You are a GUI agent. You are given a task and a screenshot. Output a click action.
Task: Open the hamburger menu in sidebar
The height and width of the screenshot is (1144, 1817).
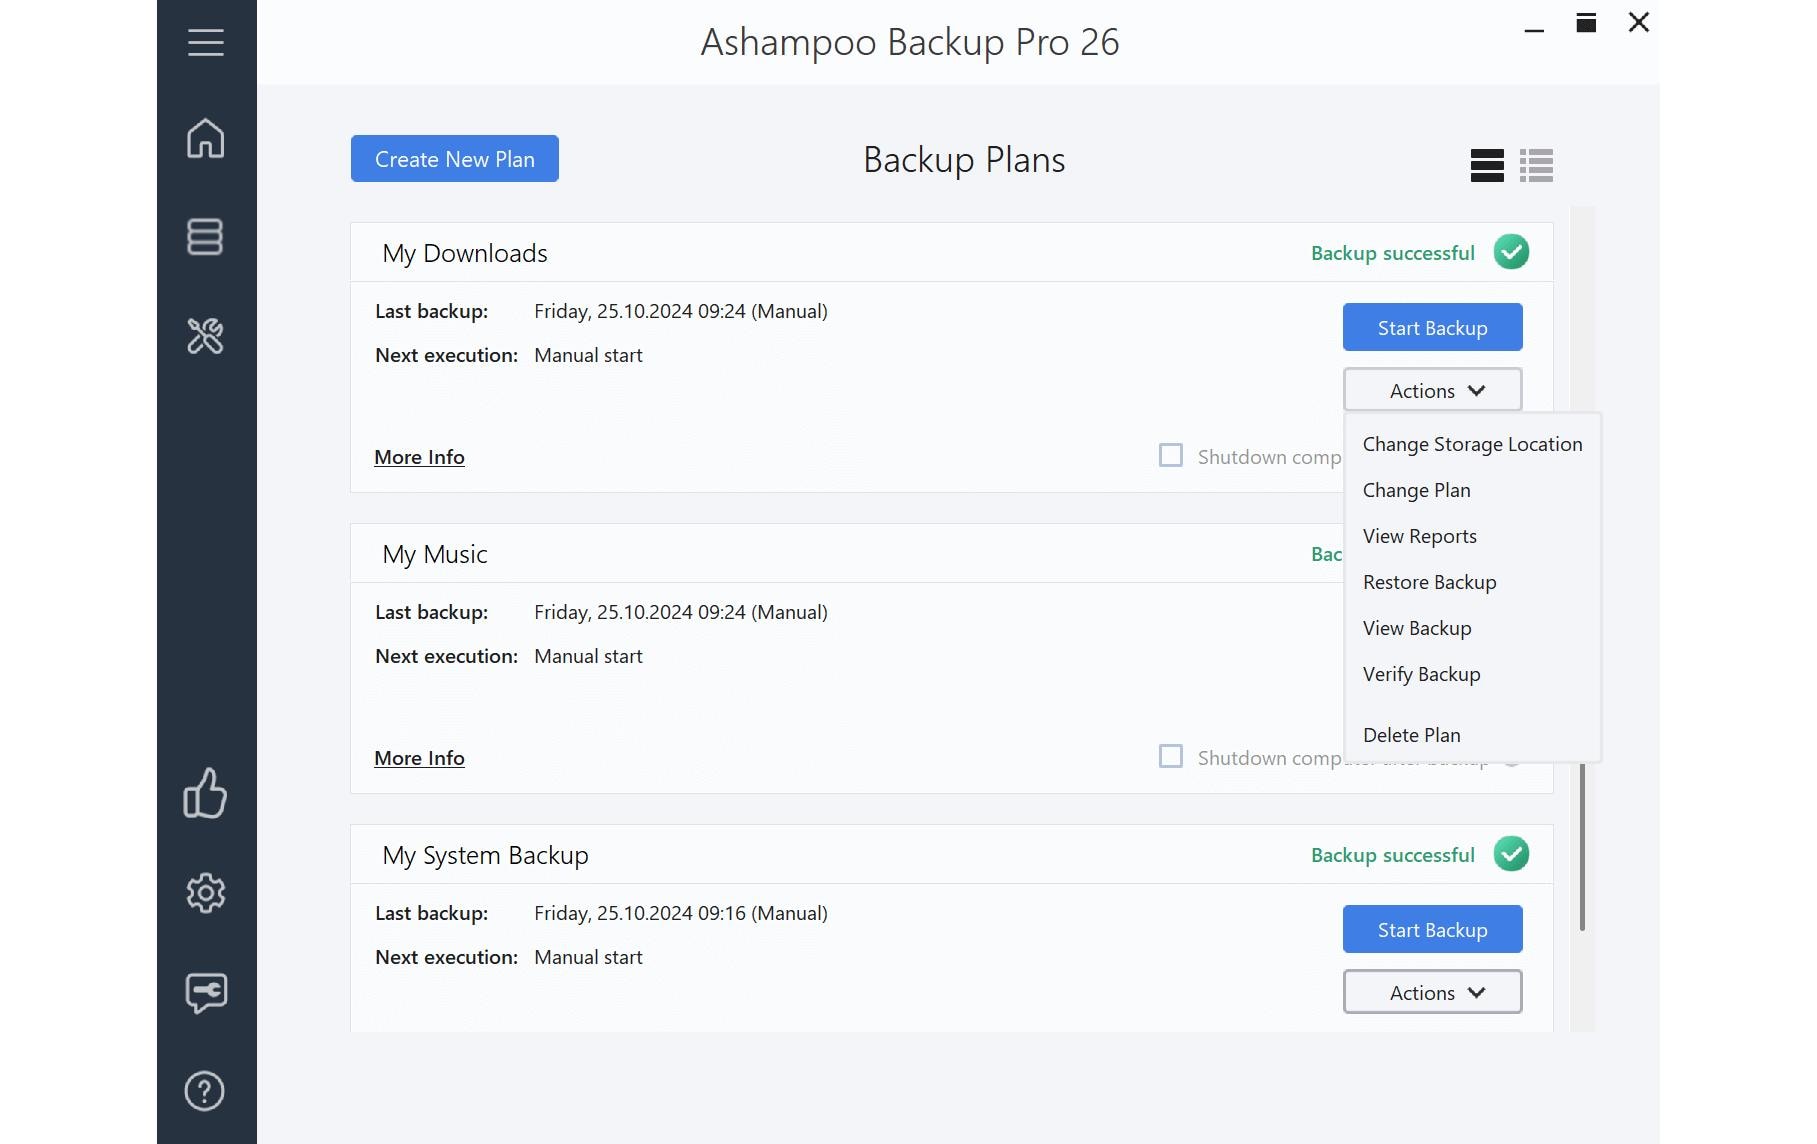(x=205, y=42)
